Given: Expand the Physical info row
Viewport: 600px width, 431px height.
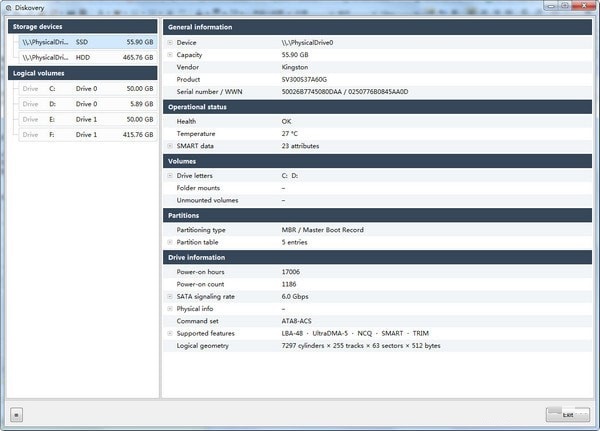Looking at the screenshot, I should 170,309.
